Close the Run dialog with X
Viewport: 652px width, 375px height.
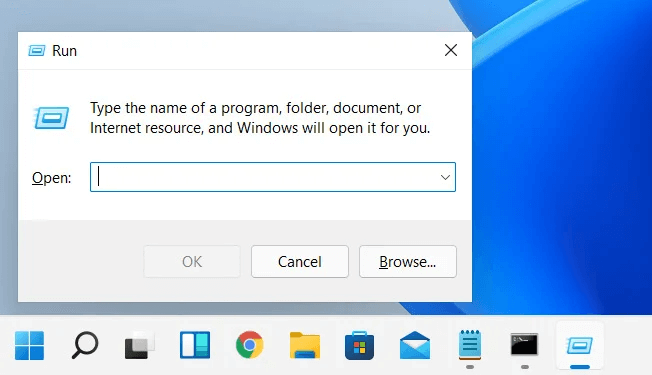(x=451, y=50)
